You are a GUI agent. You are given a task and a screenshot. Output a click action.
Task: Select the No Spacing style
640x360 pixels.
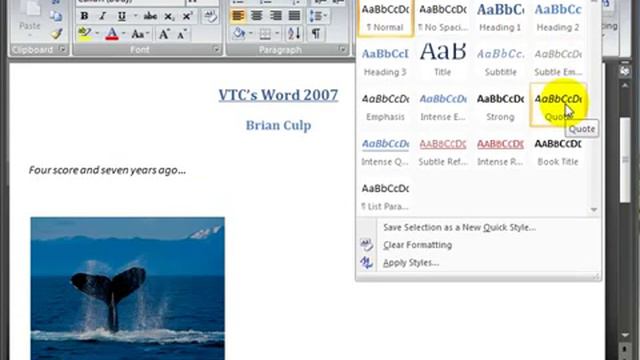pyautogui.click(x=443, y=18)
